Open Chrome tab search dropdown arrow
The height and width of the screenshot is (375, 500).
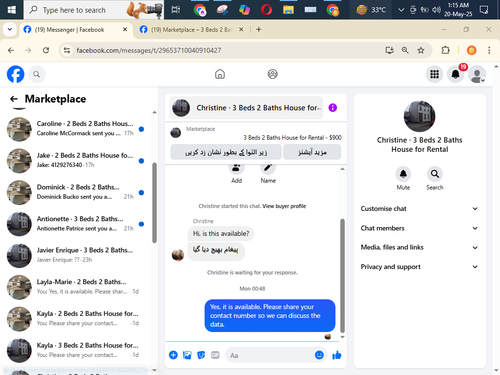[x=10, y=30]
